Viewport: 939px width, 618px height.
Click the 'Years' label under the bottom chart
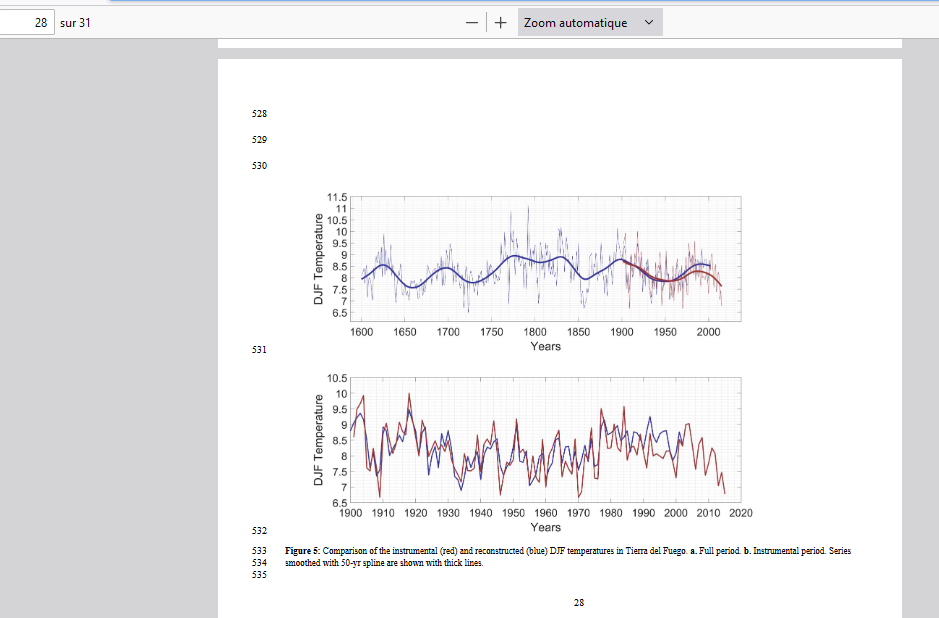545,527
